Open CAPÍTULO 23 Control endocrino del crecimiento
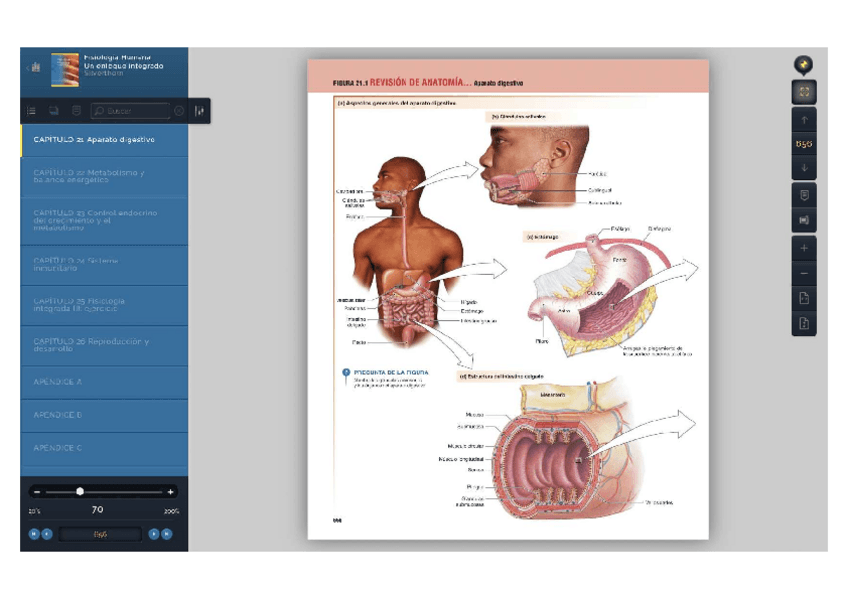 pos(104,221)
